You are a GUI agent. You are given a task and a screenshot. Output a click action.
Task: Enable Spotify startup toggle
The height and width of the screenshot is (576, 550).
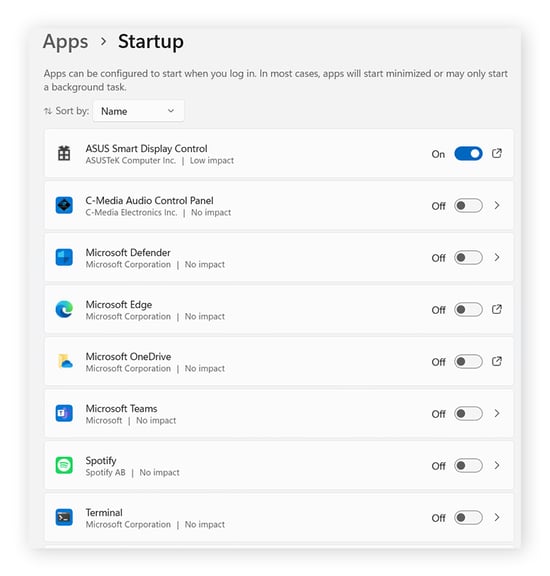pyautogui.click(x=468, y=465)
